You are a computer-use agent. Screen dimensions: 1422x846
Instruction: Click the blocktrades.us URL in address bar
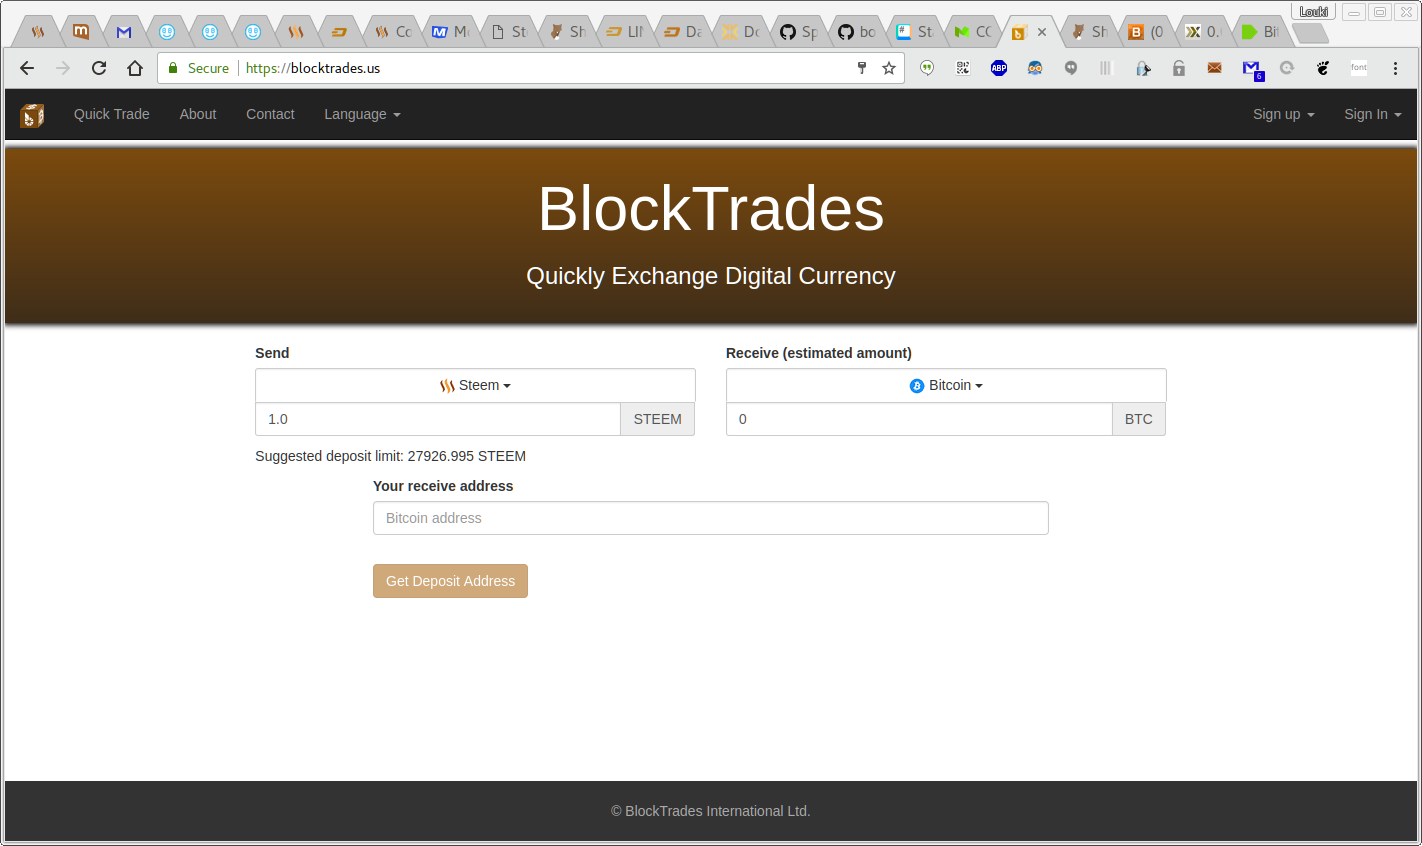pos(313,68)
